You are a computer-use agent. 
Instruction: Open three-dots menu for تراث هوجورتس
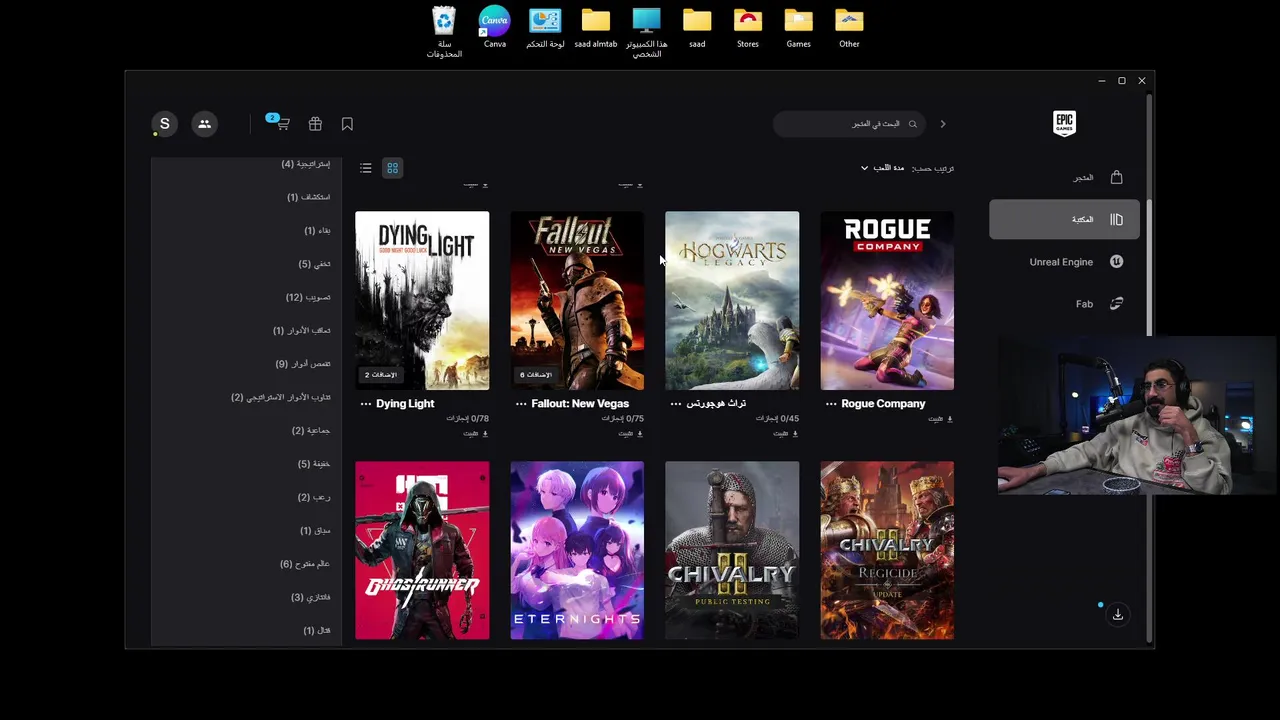(x=676, y=404)
